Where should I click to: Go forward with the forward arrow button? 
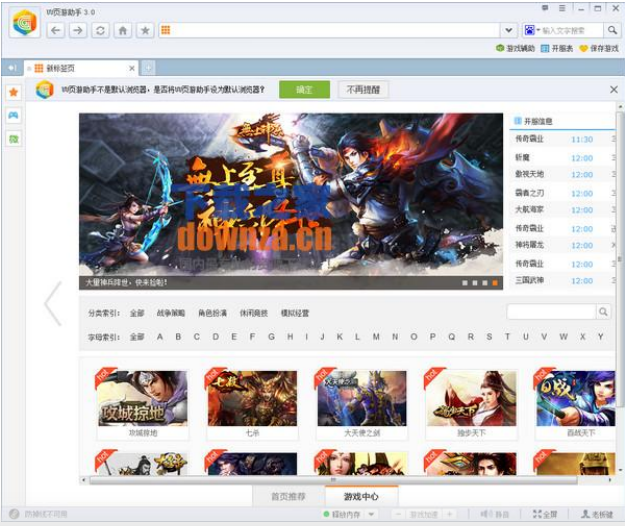click(x=78, y=30)
